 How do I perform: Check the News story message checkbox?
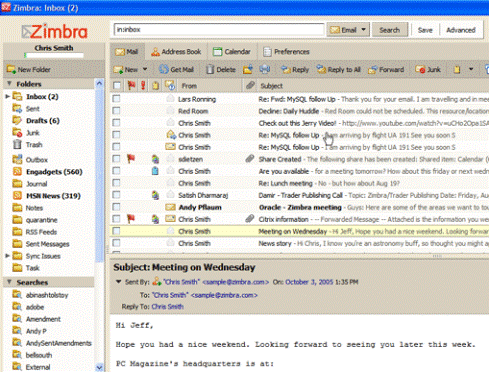[116, 243]
